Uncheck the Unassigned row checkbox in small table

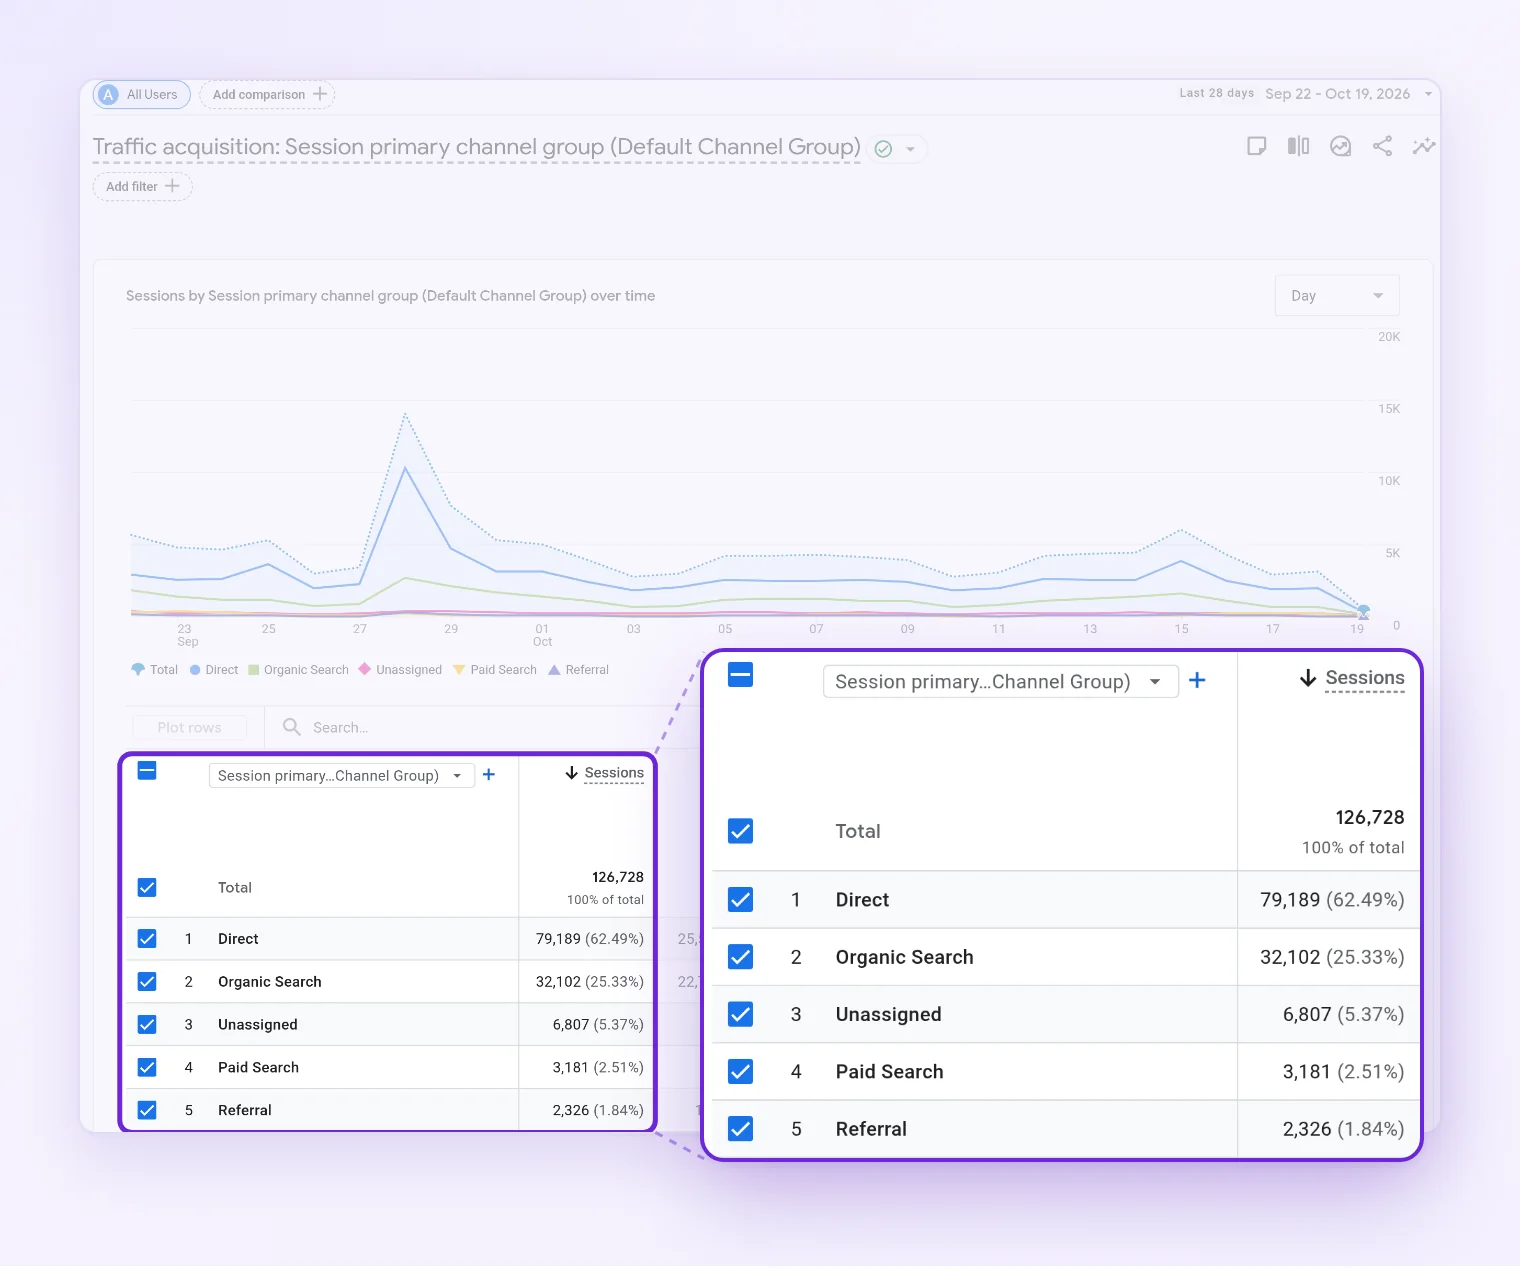pos(147,1024)
